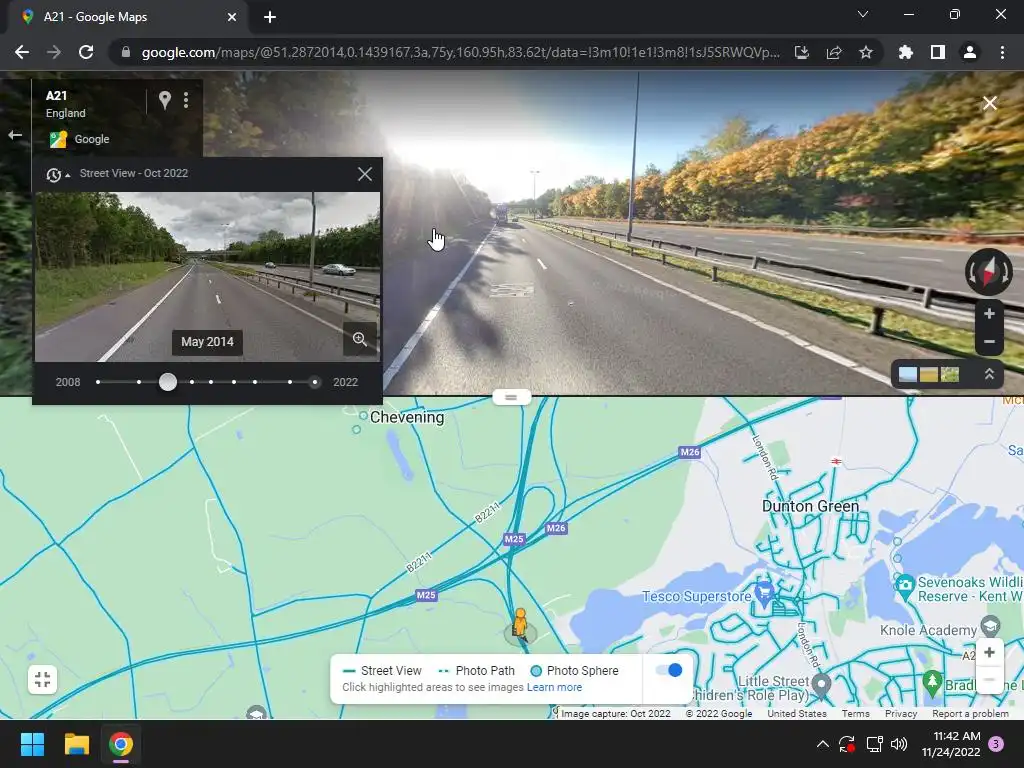This screenshot has width=1024, height=768.
Task: Click the back arrow left of A21 panel
Action: [x=15, y=135]
